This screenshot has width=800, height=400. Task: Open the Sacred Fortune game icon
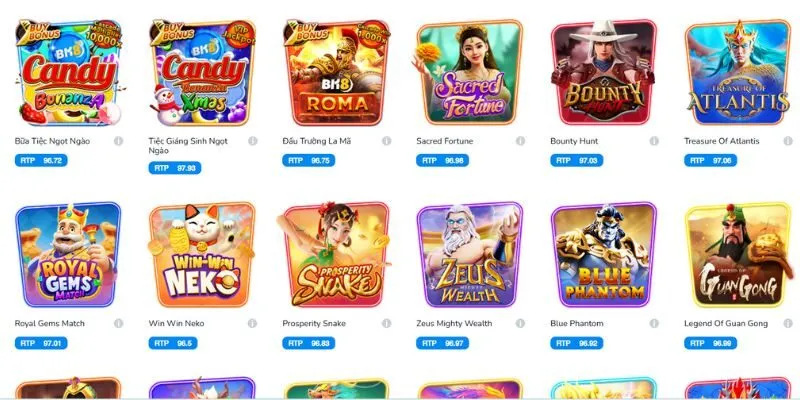(470, 72)
